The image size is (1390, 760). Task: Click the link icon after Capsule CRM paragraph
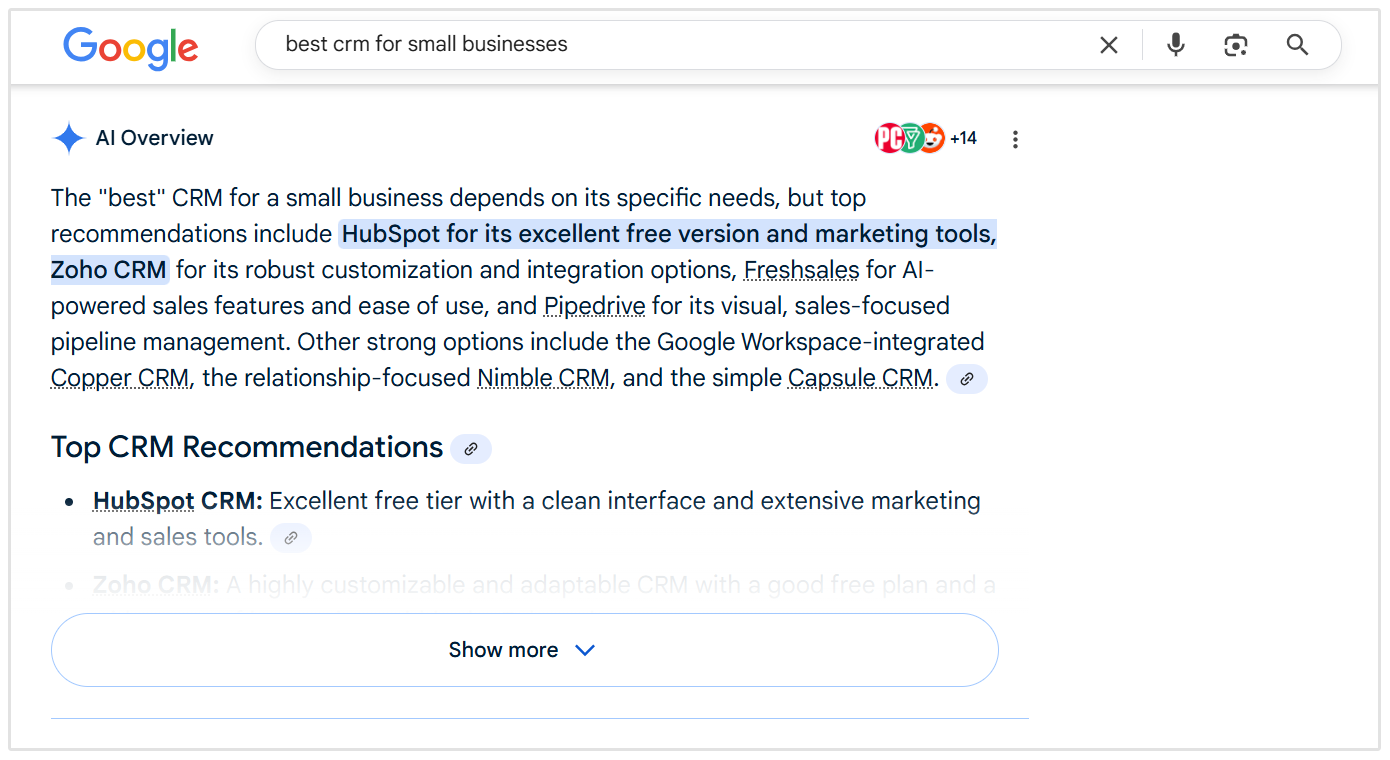pos(967,379)
